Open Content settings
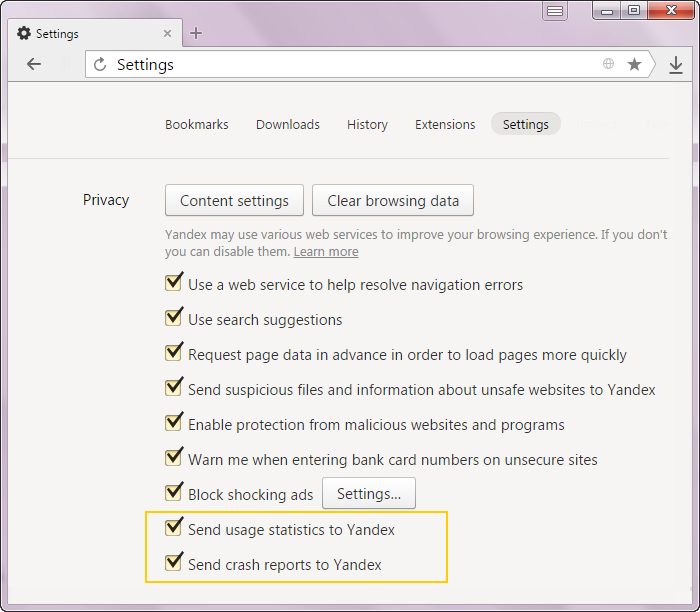700x612 pixels. click(x=234, y=200)
